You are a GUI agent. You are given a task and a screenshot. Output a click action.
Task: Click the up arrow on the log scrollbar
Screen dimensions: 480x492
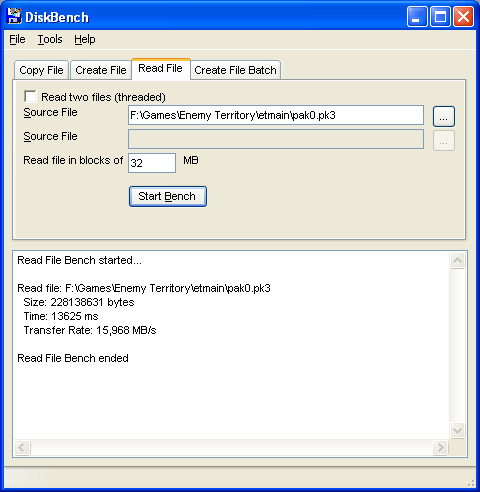457,261
